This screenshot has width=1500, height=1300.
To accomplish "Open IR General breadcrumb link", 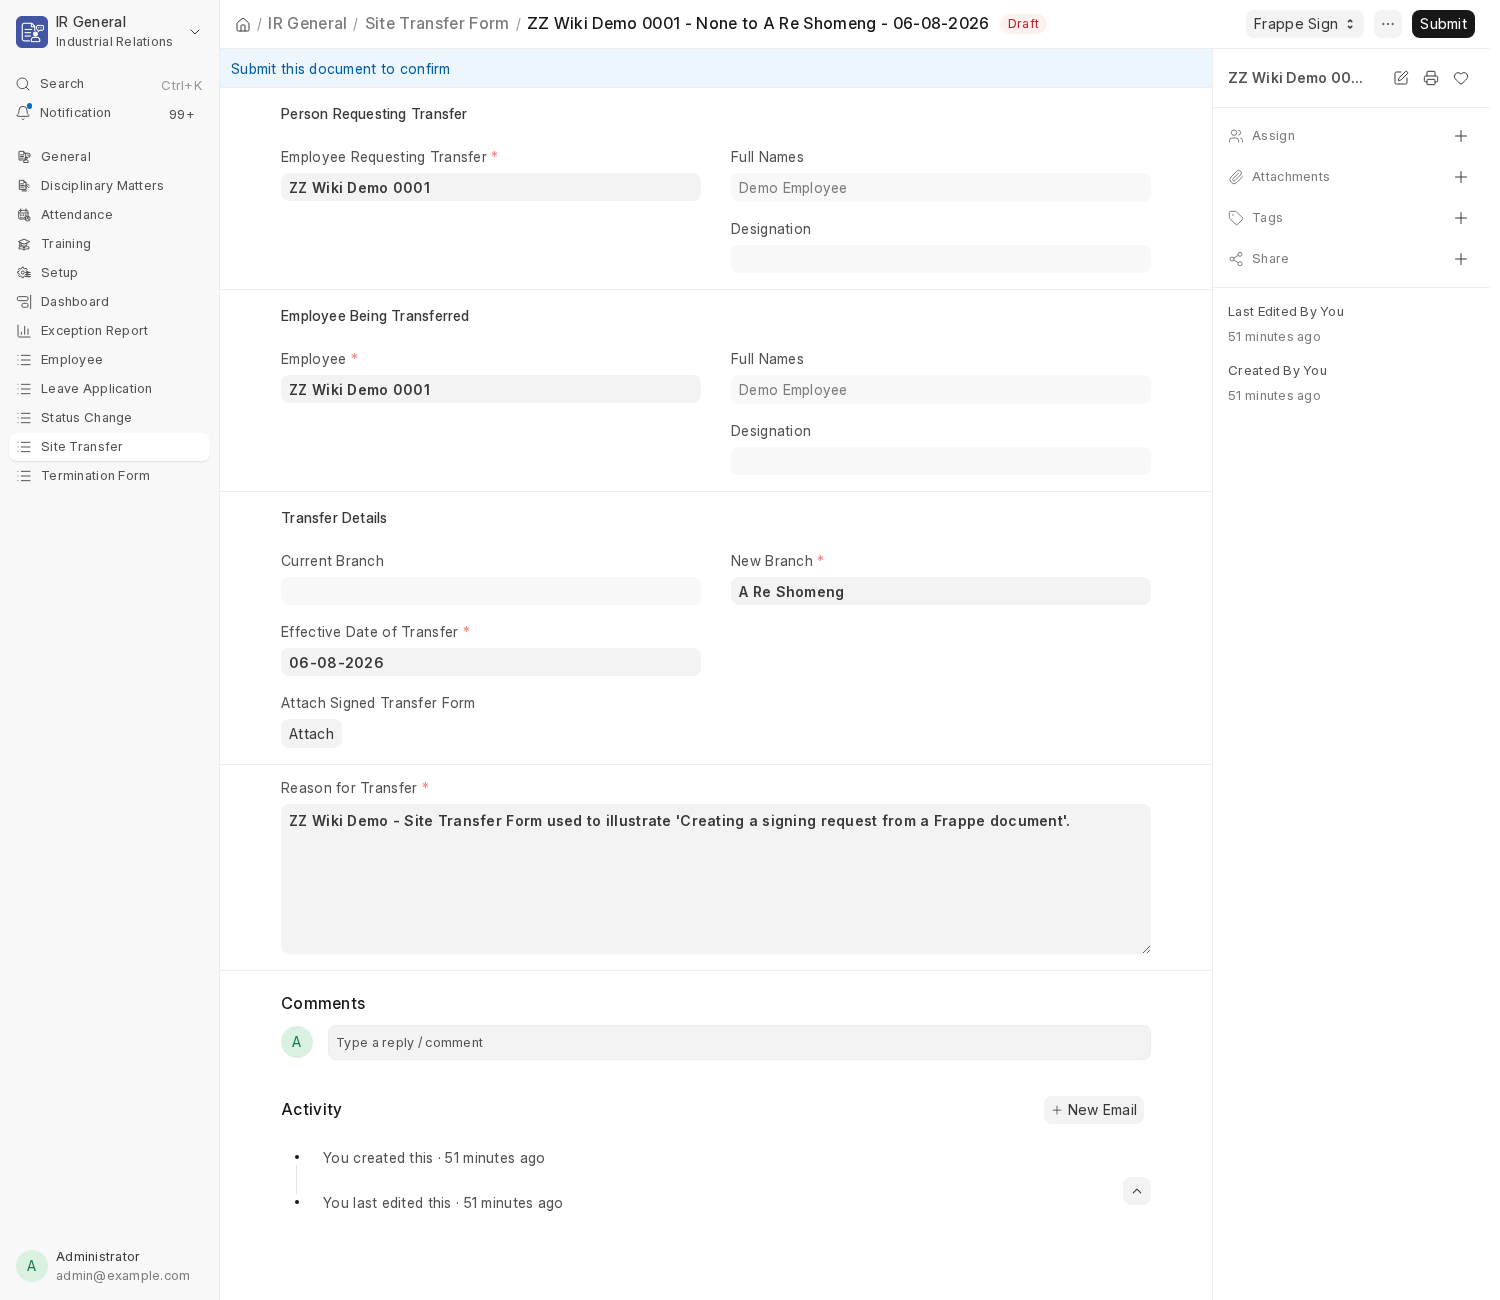I will coord(307,23).
